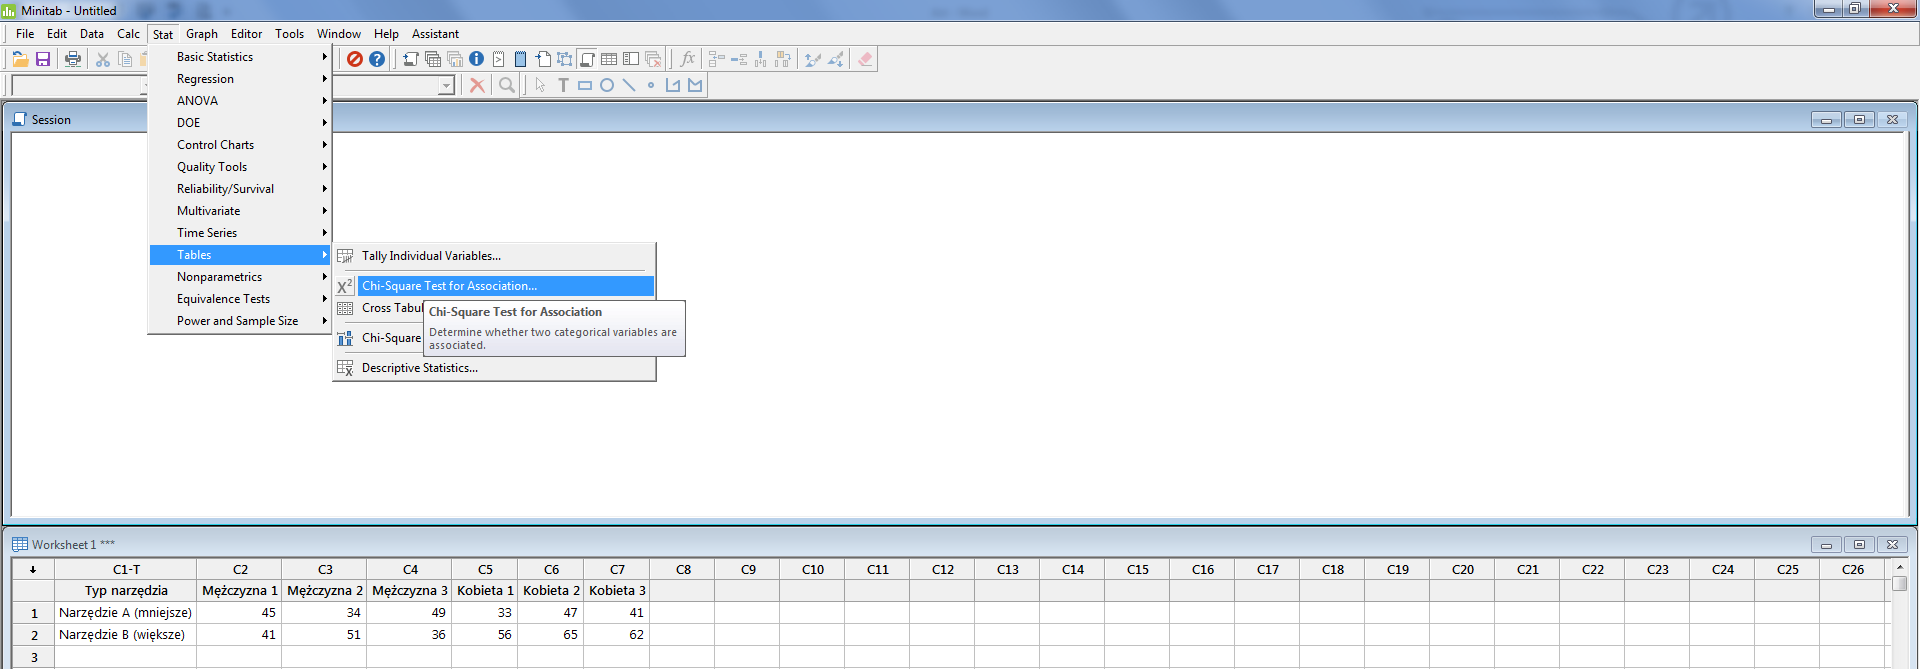Open the Editor menu

[x=247, y=34]
